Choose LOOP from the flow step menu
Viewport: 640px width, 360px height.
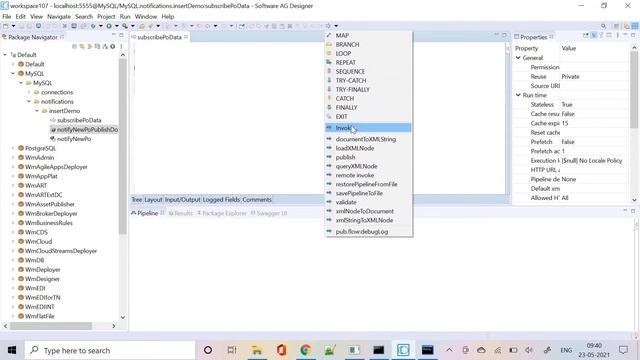tap(369, 53)
